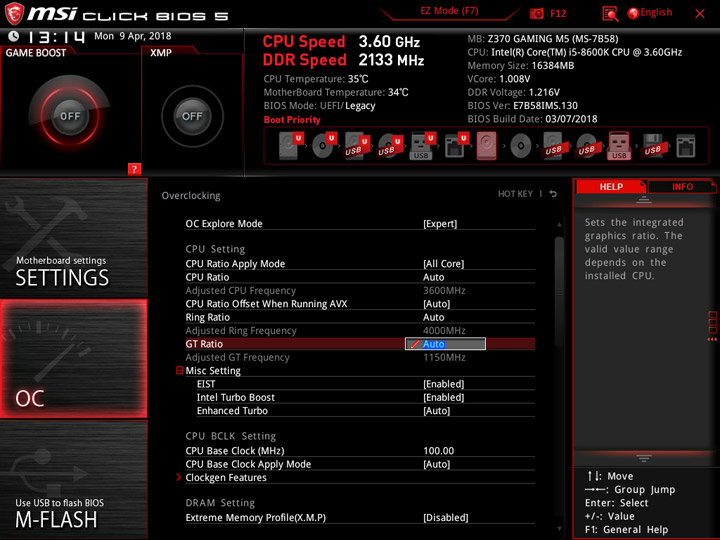
Task: Select the UEFI network boot icon
Action: pos(456,146)
